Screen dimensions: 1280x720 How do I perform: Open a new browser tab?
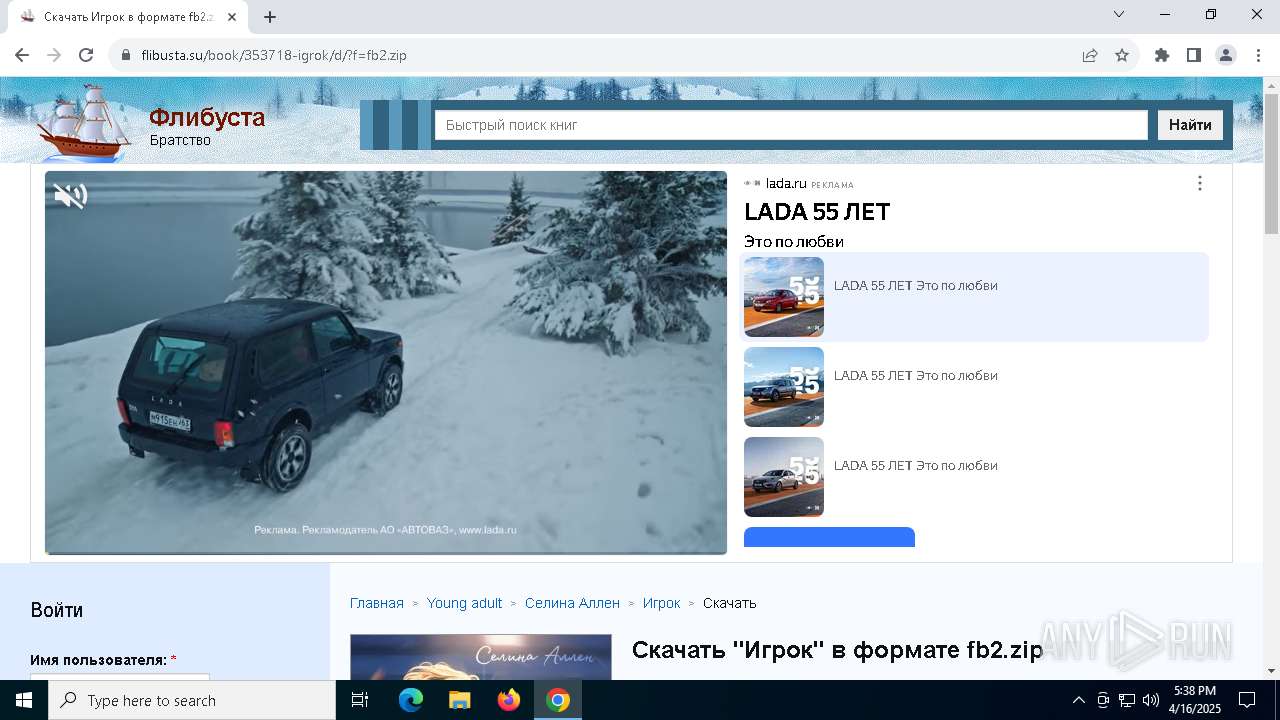[270, 17]
